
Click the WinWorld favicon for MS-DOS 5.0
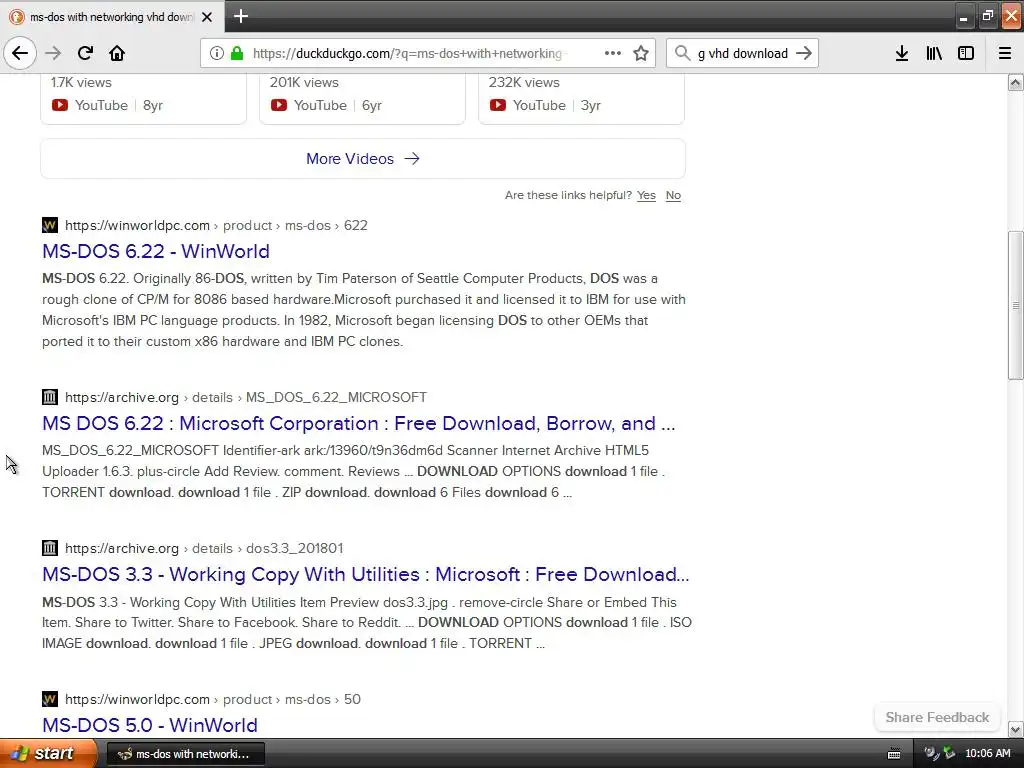(50, 699)
